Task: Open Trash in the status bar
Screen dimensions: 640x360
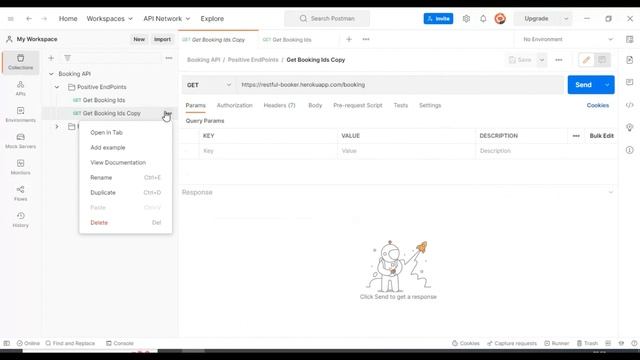Action: [x=587, y=343]
